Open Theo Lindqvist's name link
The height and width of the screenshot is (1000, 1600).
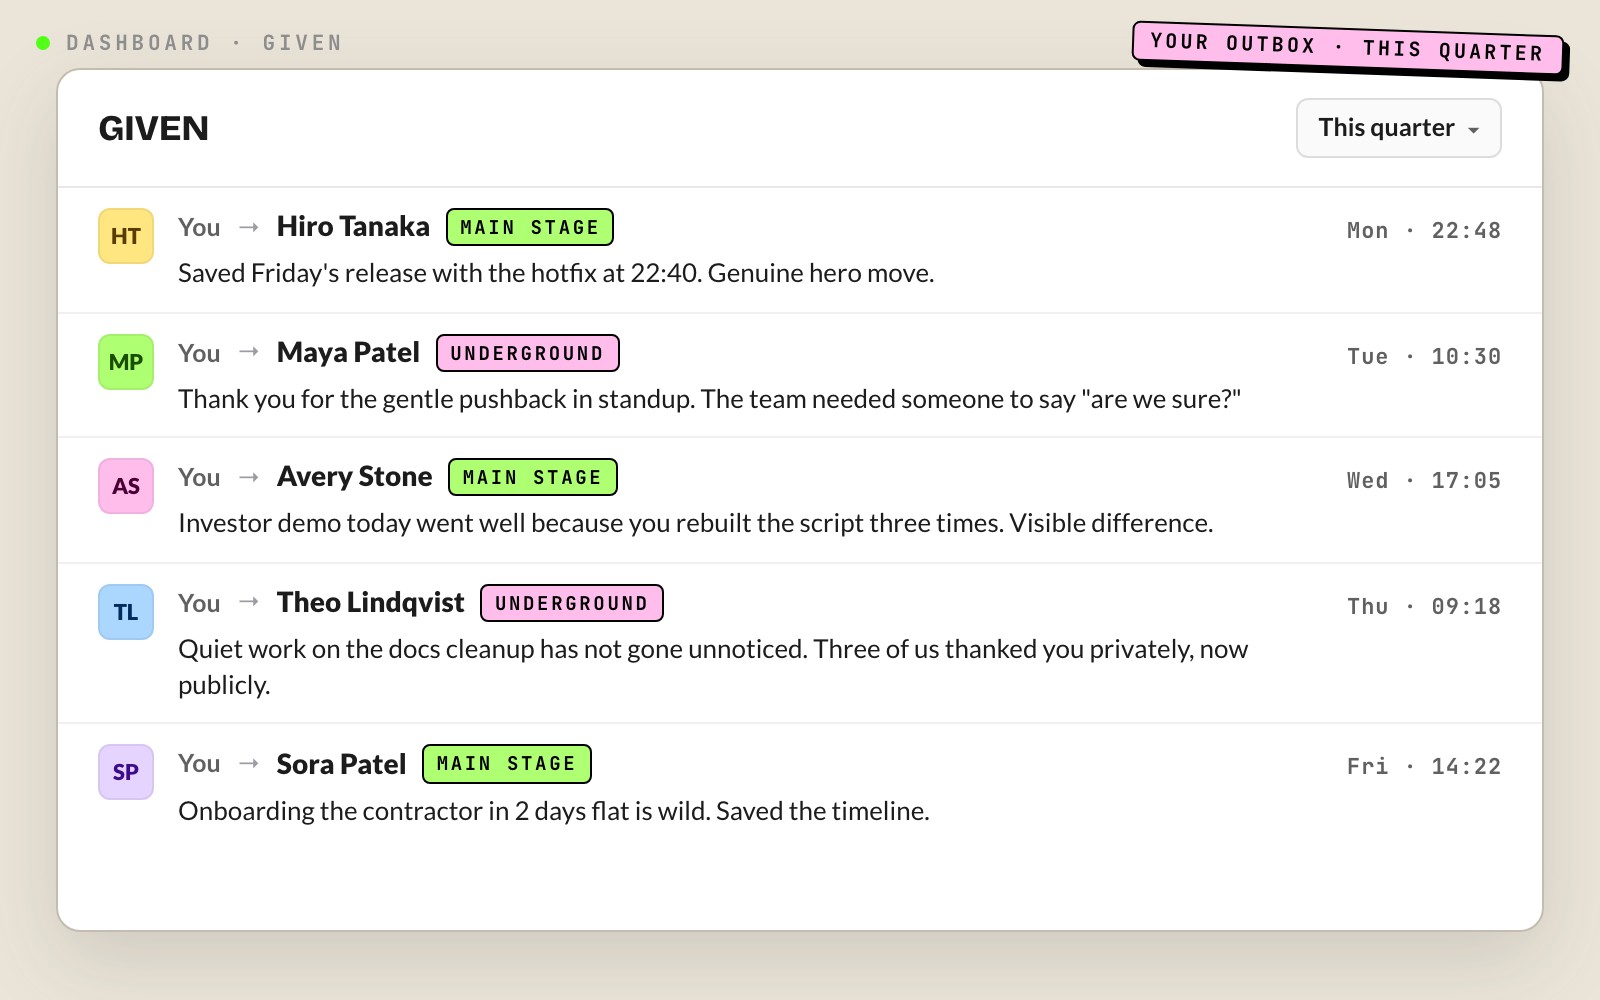pos(371,603)
